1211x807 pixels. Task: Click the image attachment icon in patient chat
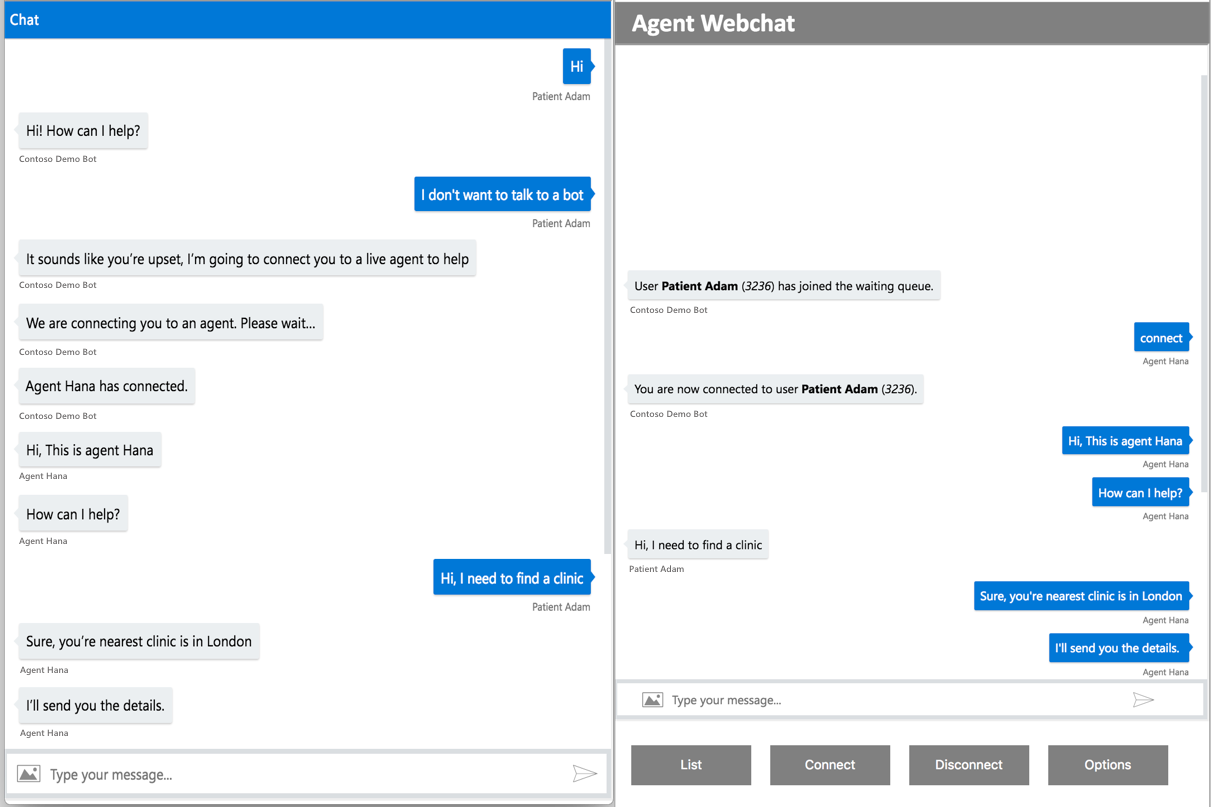28,773
